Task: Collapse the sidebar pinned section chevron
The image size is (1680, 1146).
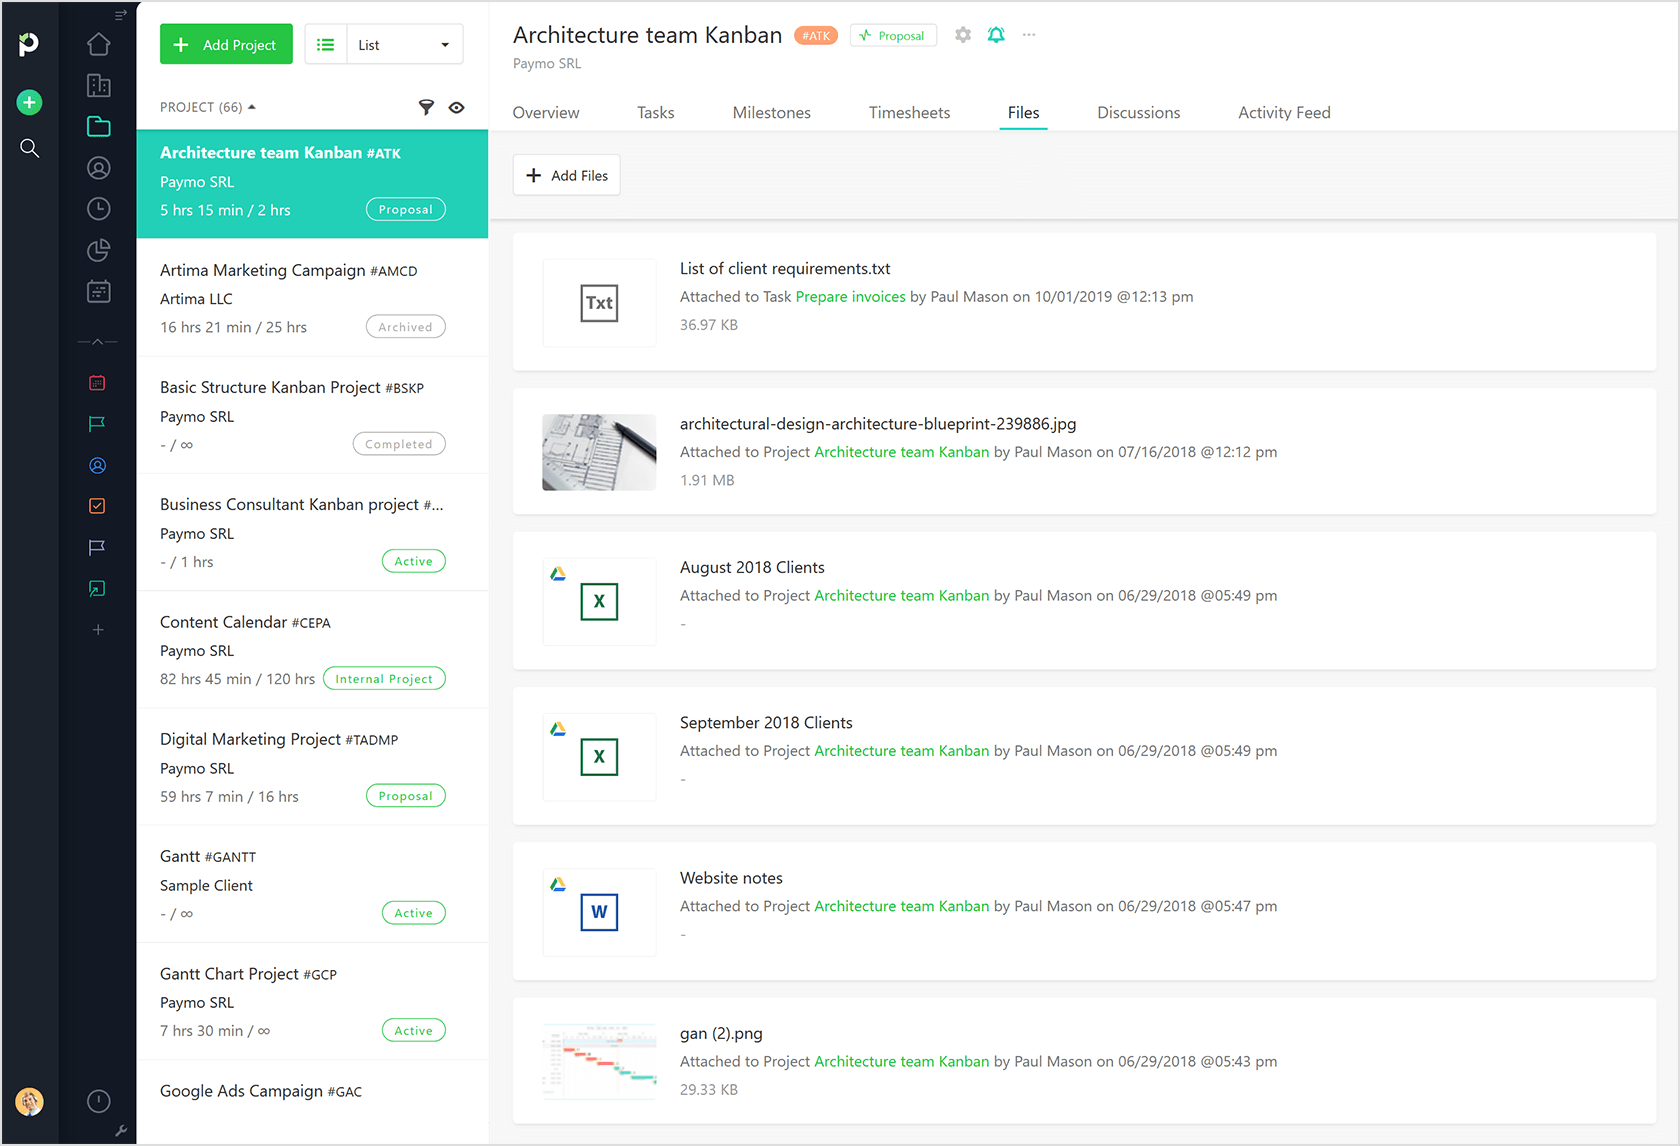Action: 97,341
